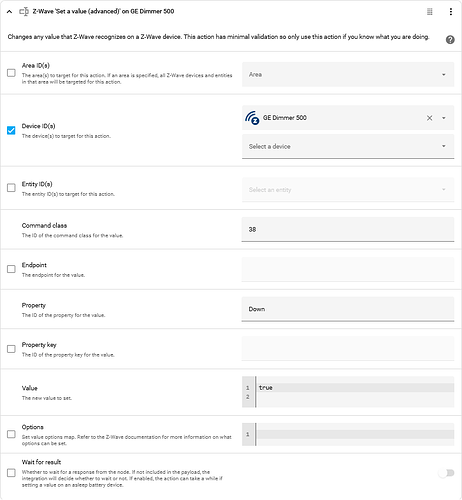Click the Z-Wave action device icon in header
The image size is (462, 500).
click(x=24, y=12)
